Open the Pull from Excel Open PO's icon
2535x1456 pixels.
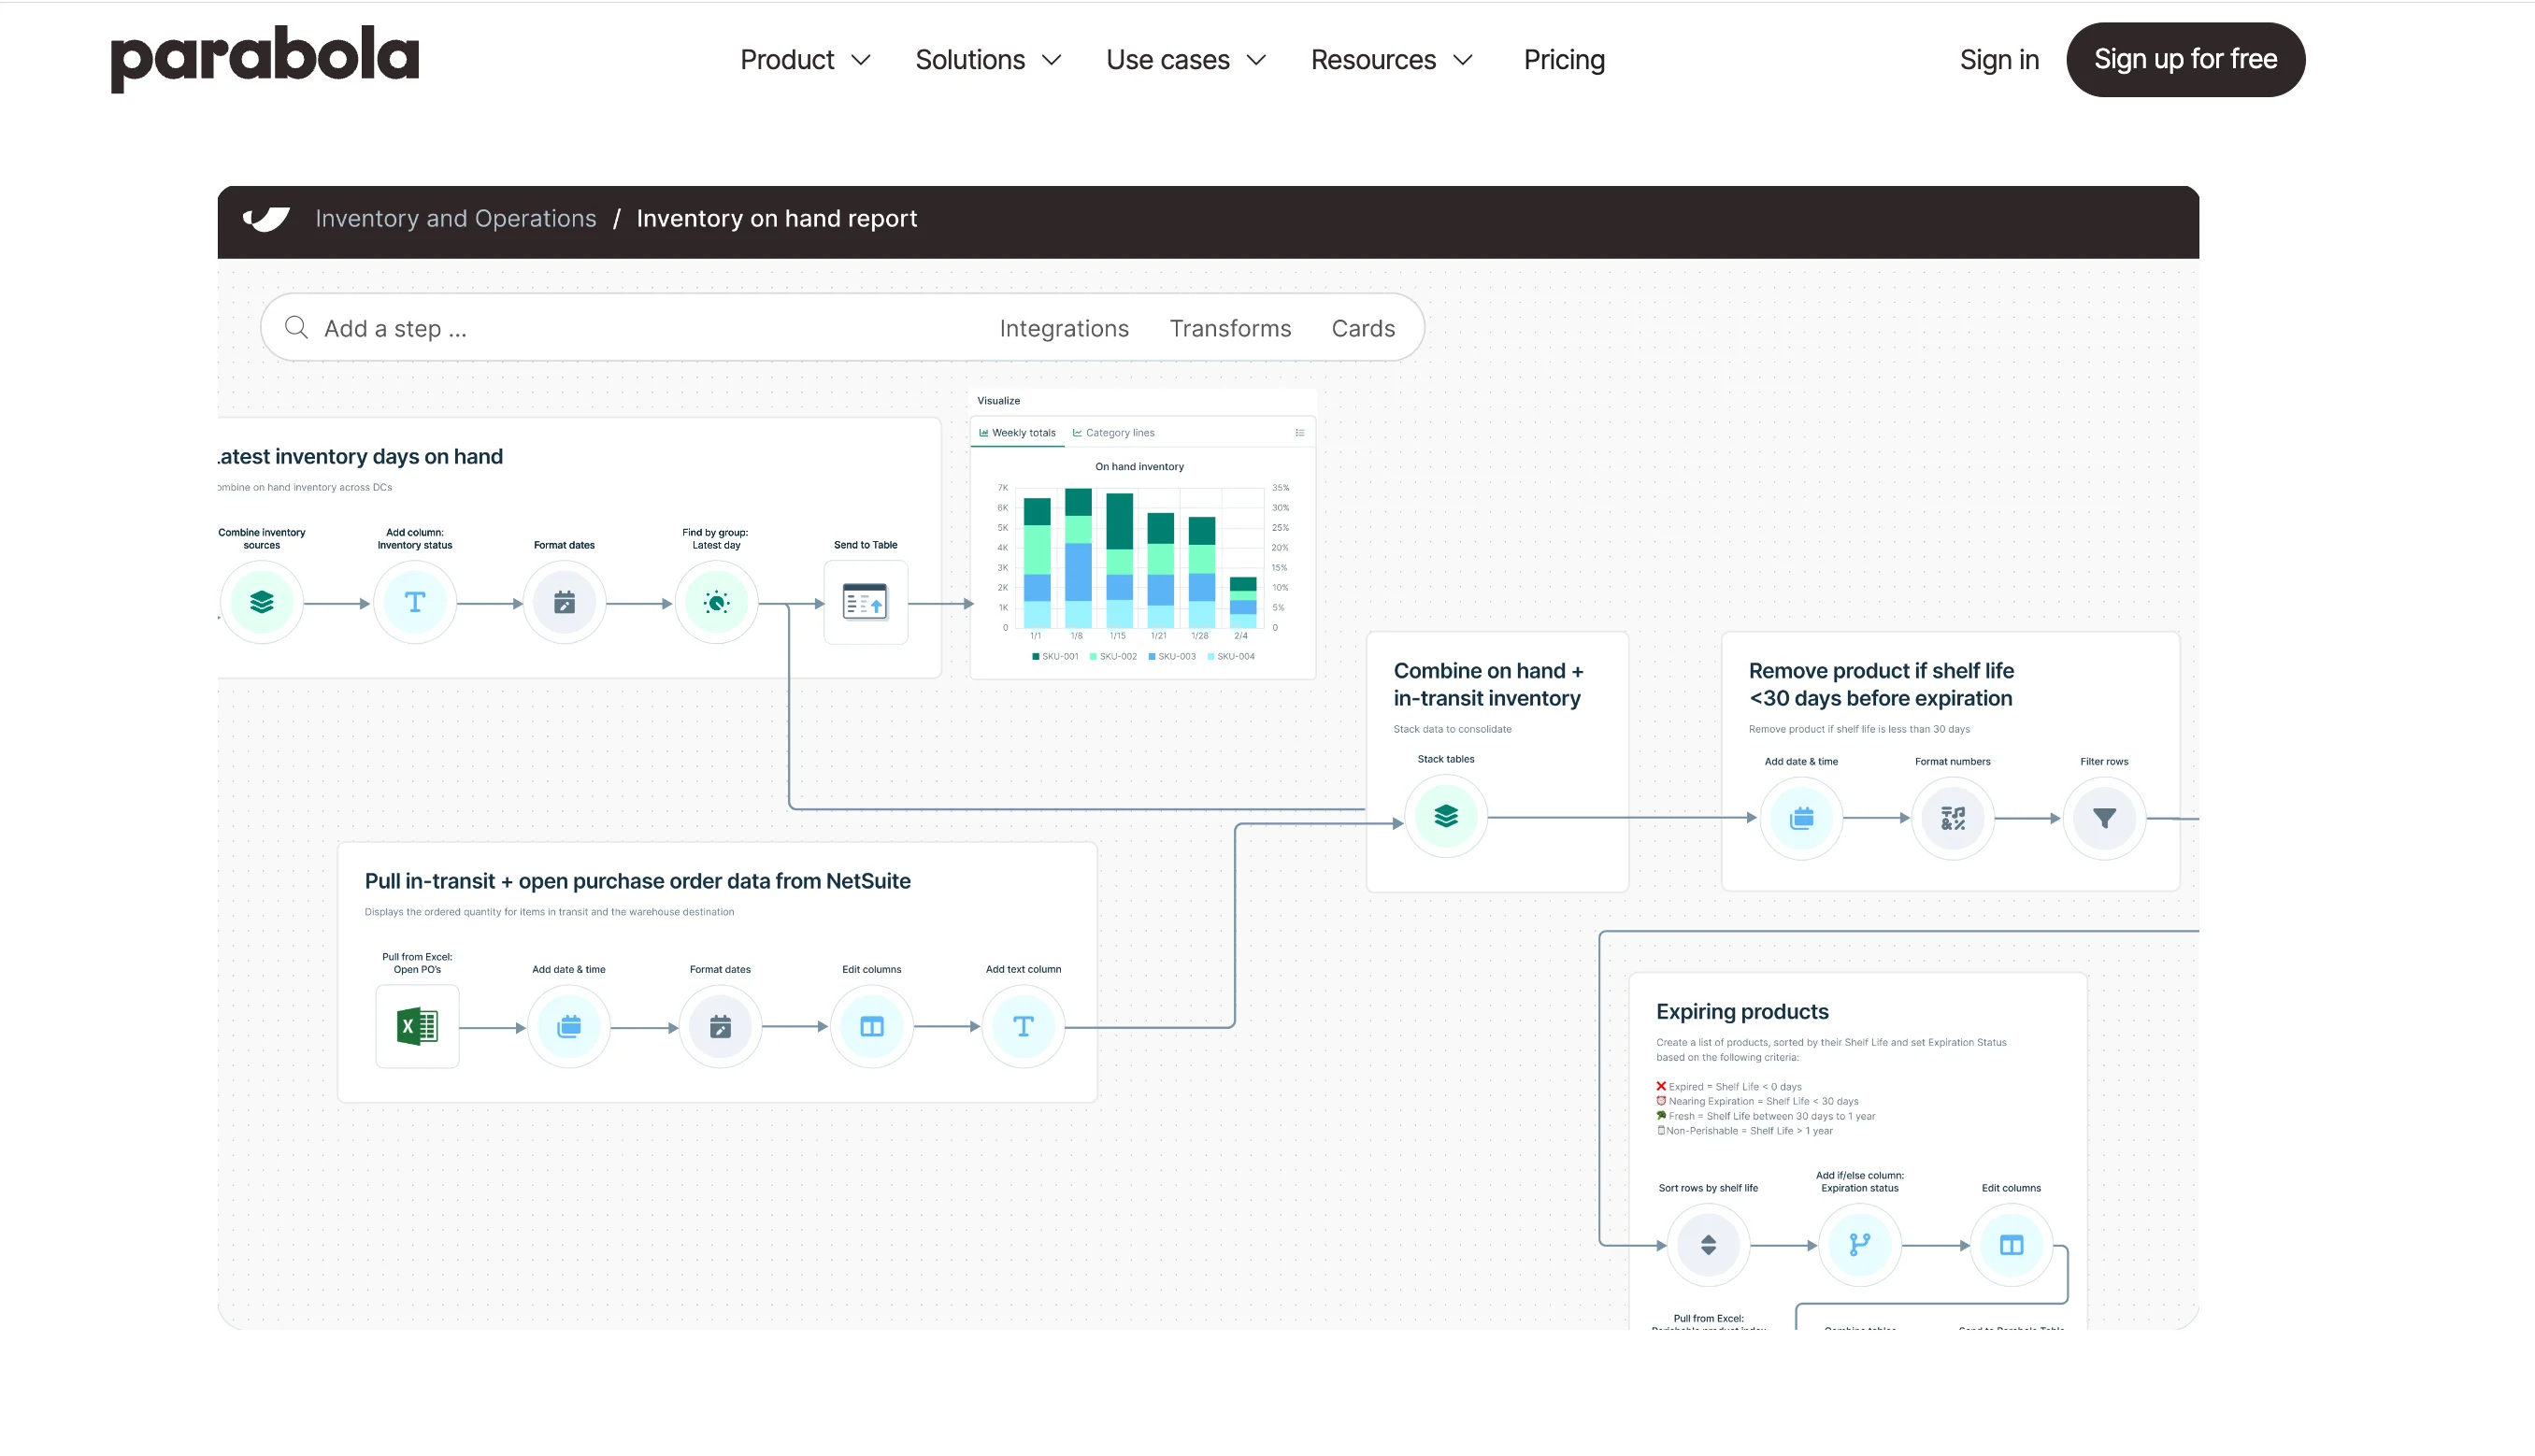[x=417, y=1026]
